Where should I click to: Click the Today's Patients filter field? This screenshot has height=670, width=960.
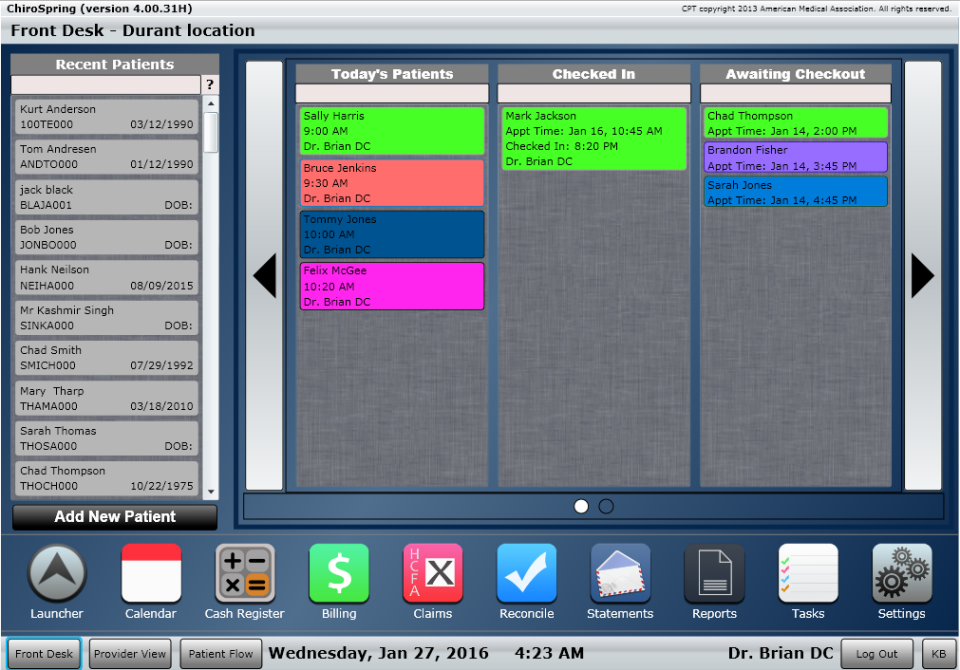pyautogui.click(x=392, y=93)
